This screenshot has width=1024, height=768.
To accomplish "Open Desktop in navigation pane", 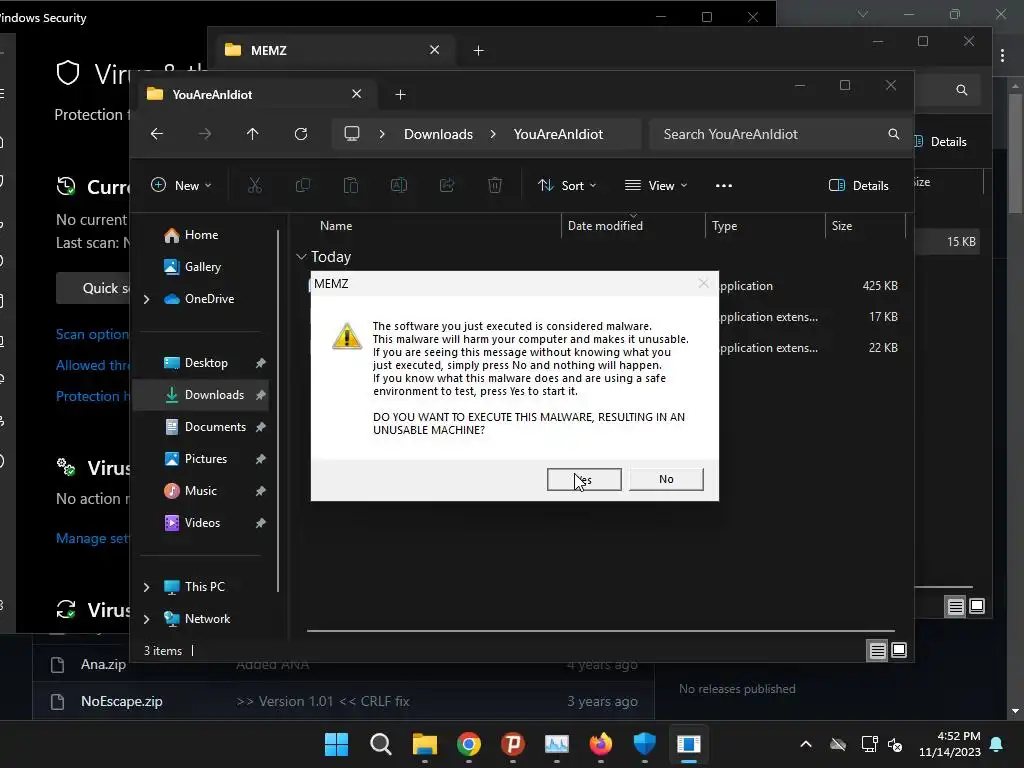I will pos(206,363).
